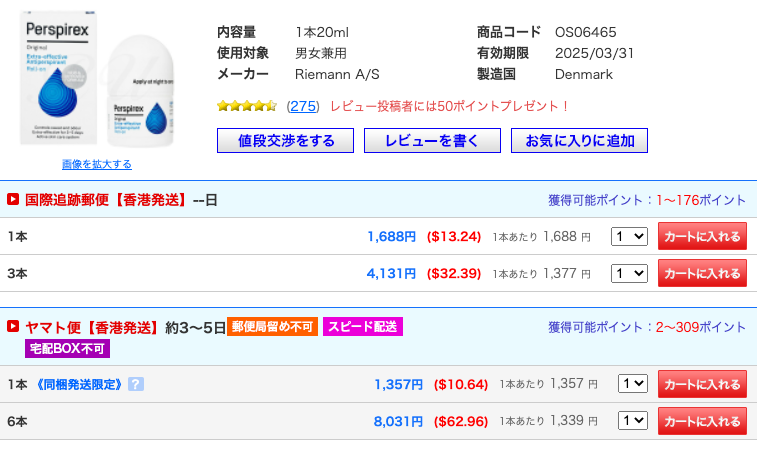Click the price 8,031円
769x451 pixels.
[x=398, y=421]
